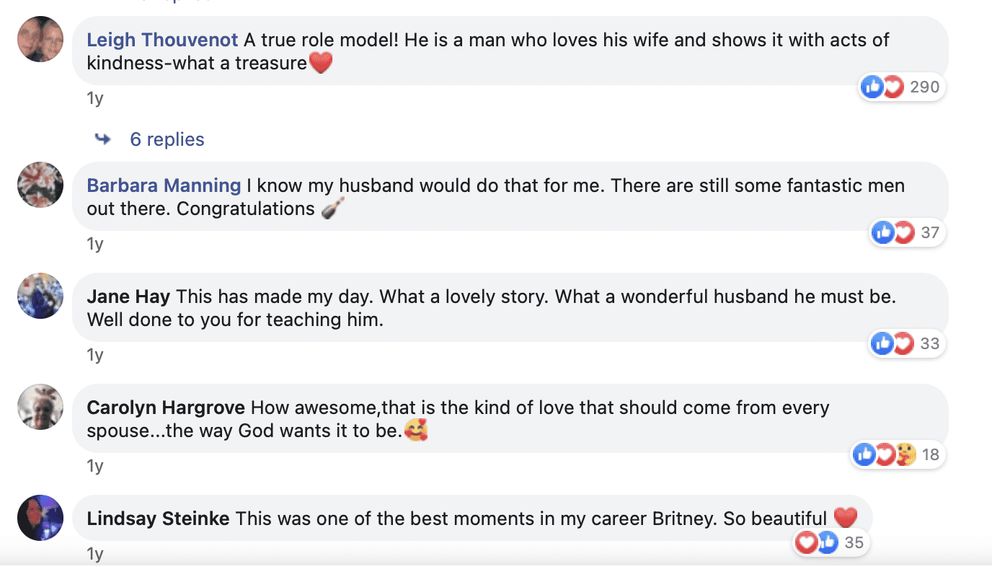Click the reply arrow icon beside 6 replies

coord(102,139)
